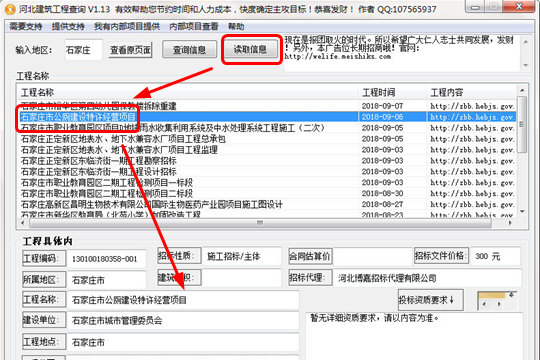Click the 查看原页面 button

click(131, 50)
